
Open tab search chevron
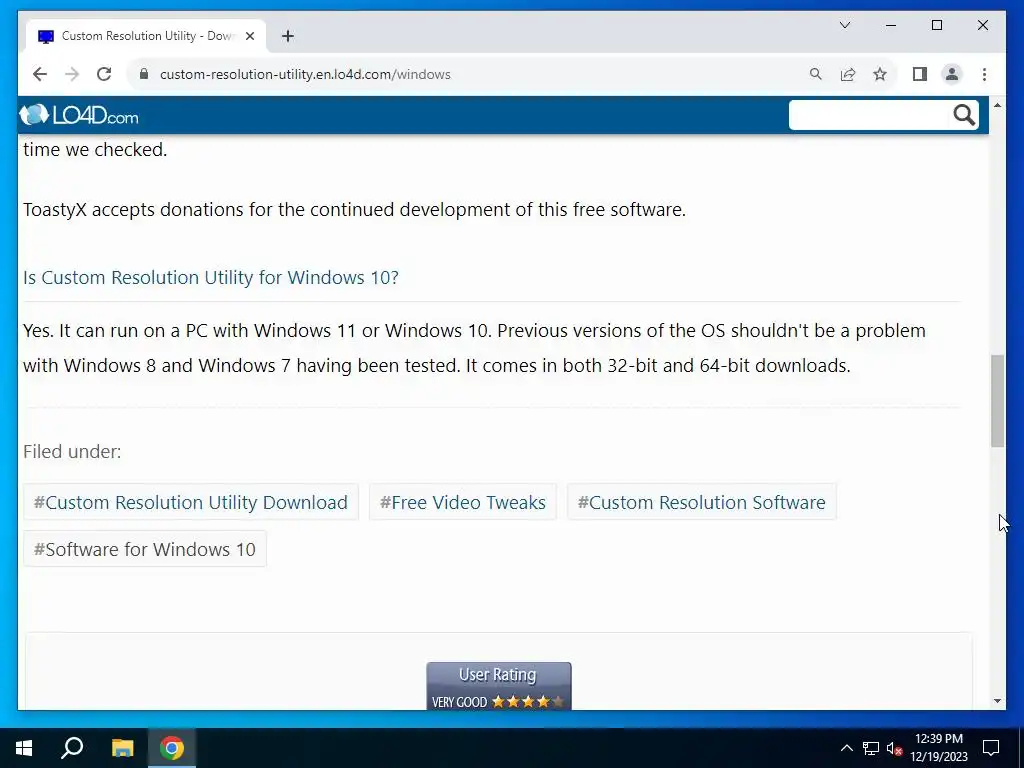[845, 25]
